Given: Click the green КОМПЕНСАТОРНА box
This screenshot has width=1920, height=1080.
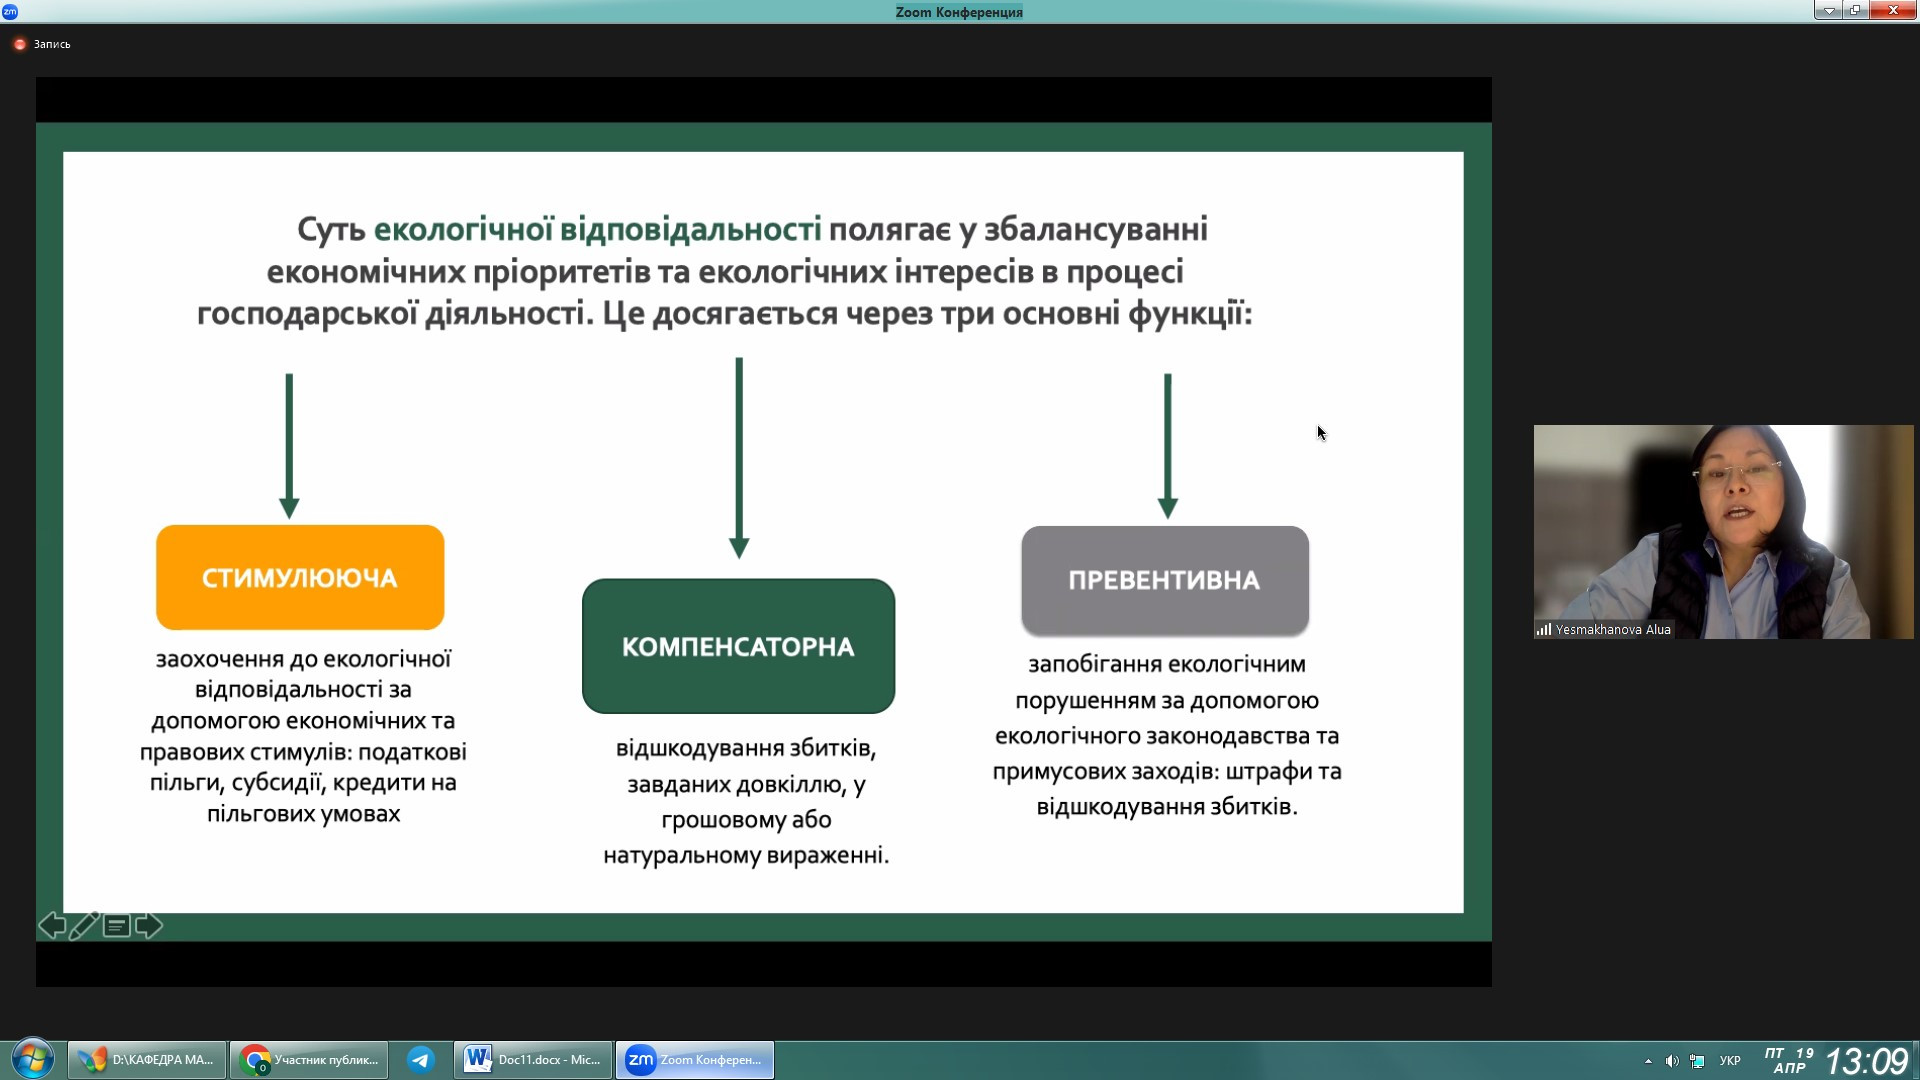Looking at the screenshot, I should pyautogui.click(x=738, y=646).
